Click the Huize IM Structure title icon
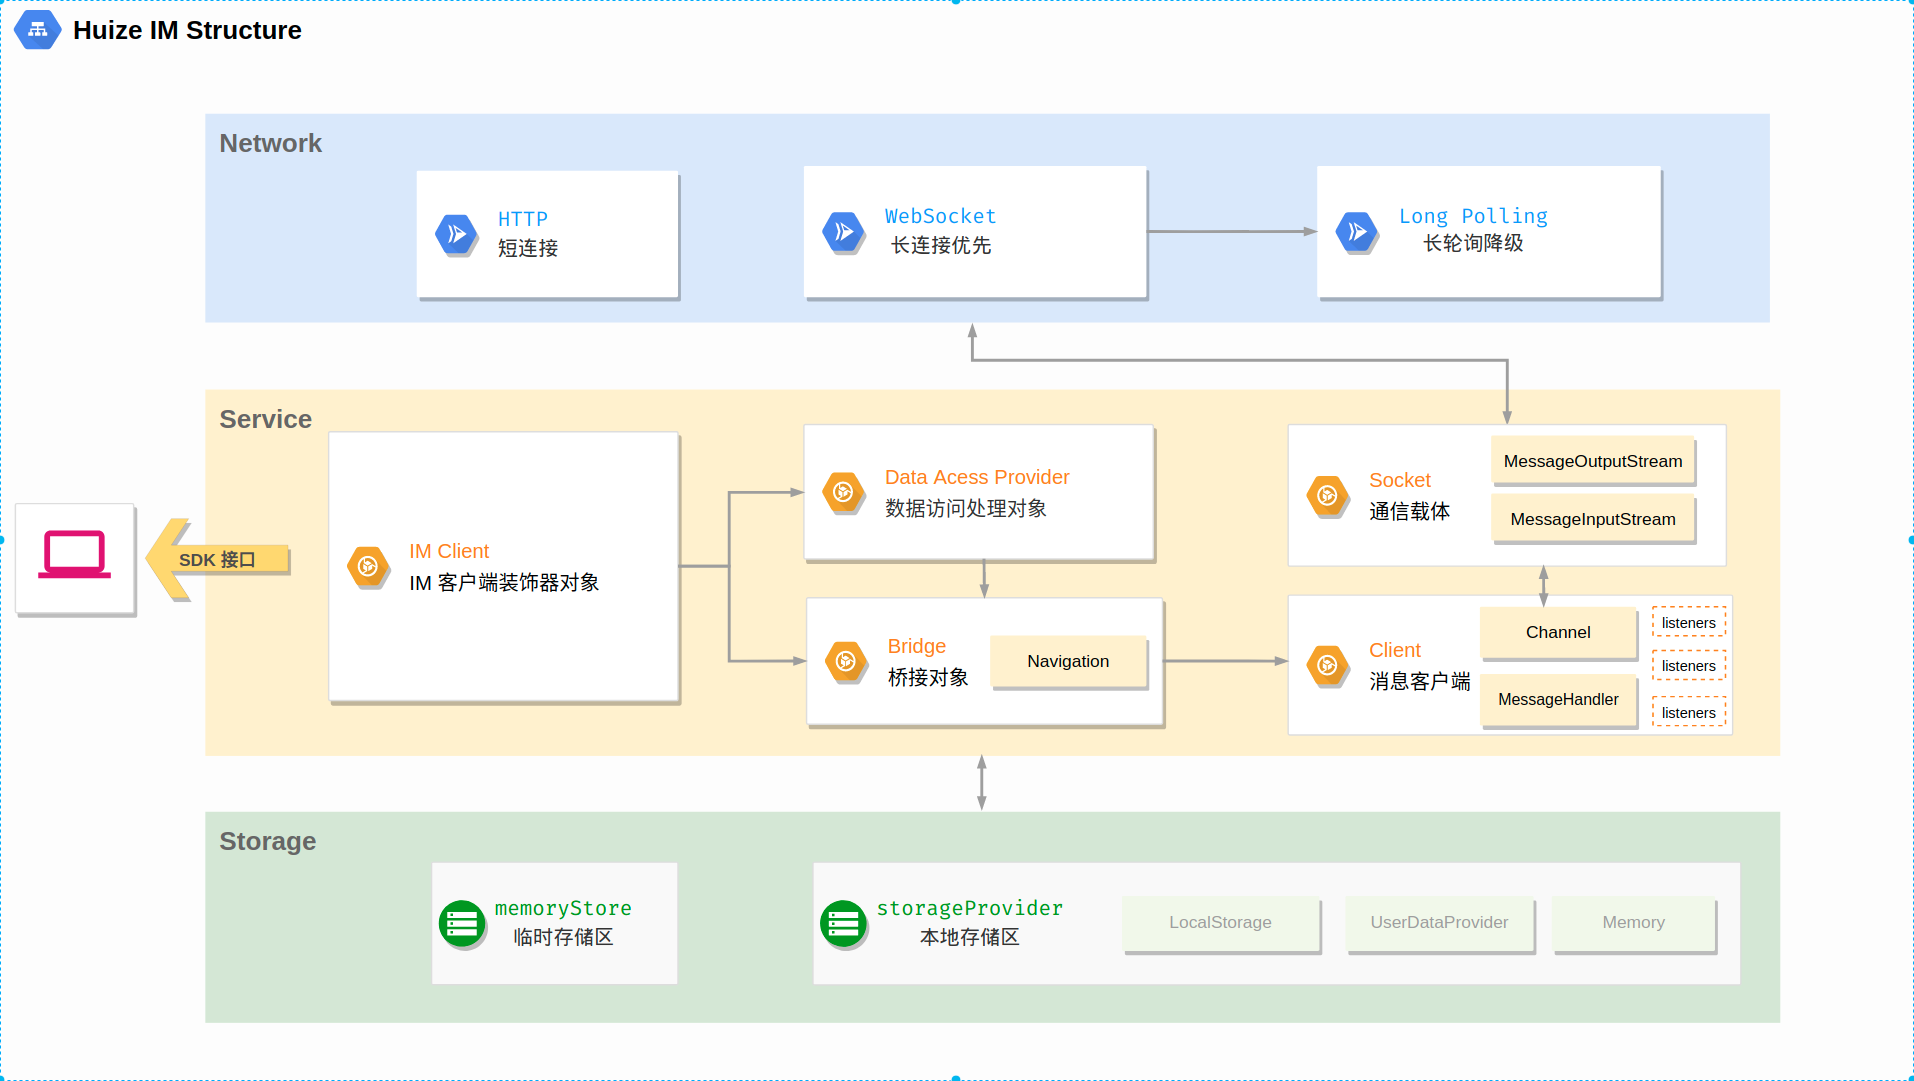This screenshot has height=1081, width=1914. tap(37, 30)
